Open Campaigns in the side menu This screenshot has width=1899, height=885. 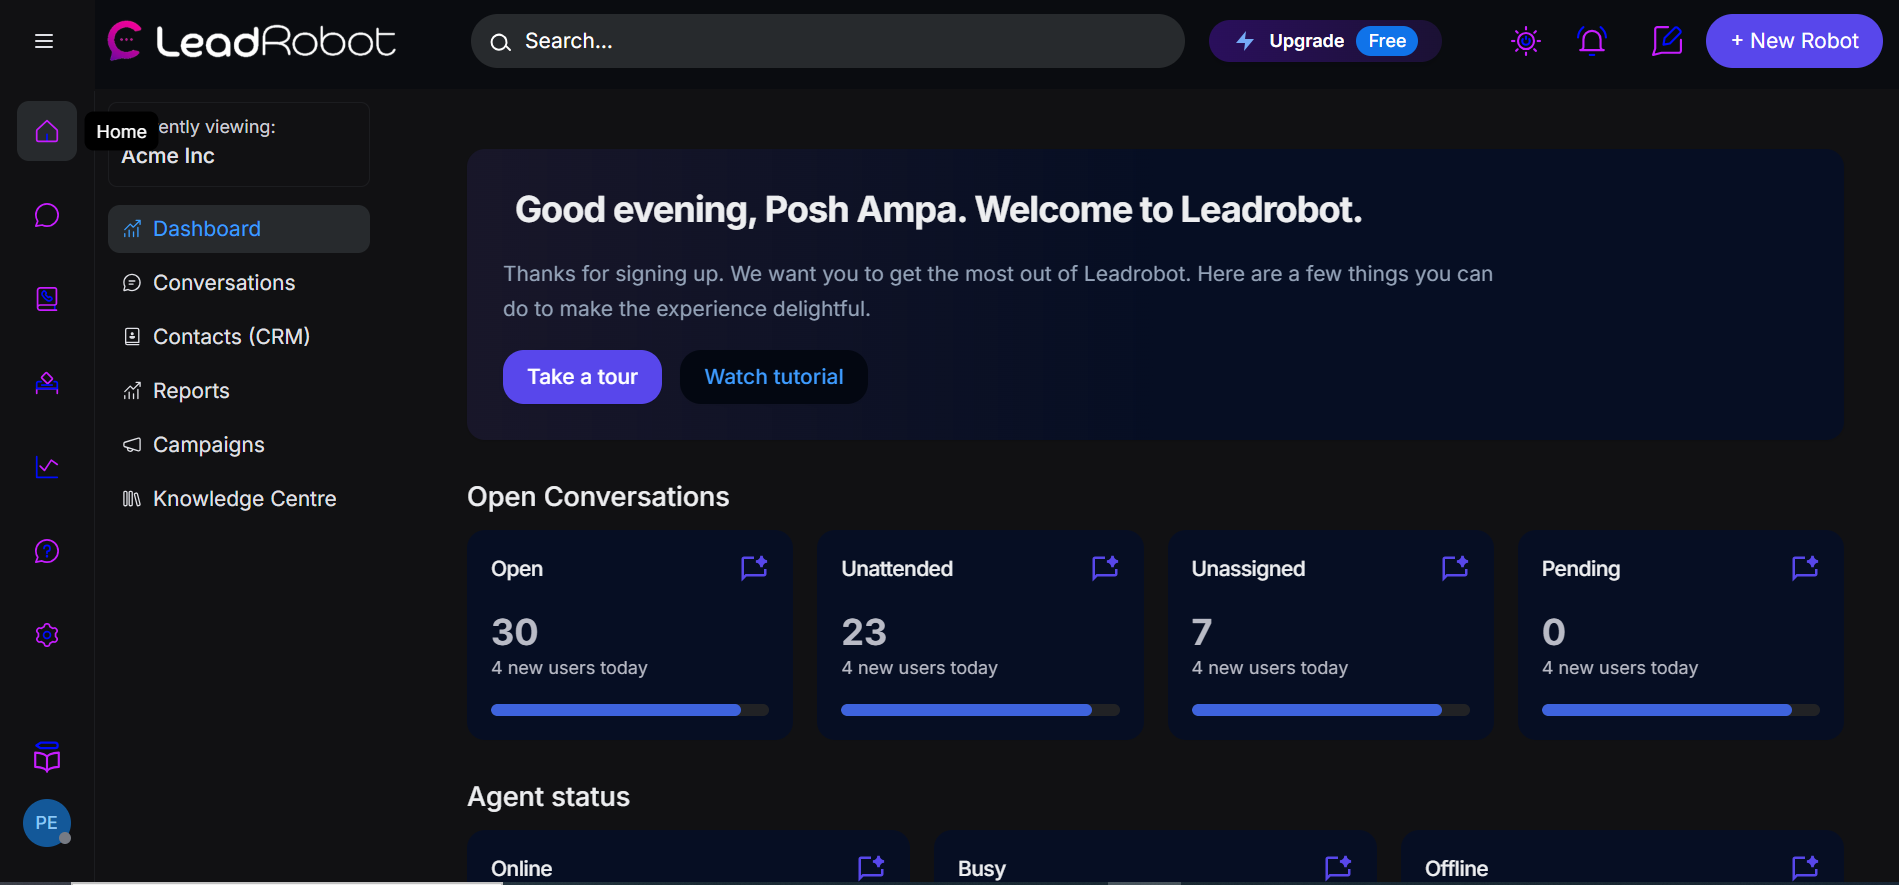pos(239,445)
